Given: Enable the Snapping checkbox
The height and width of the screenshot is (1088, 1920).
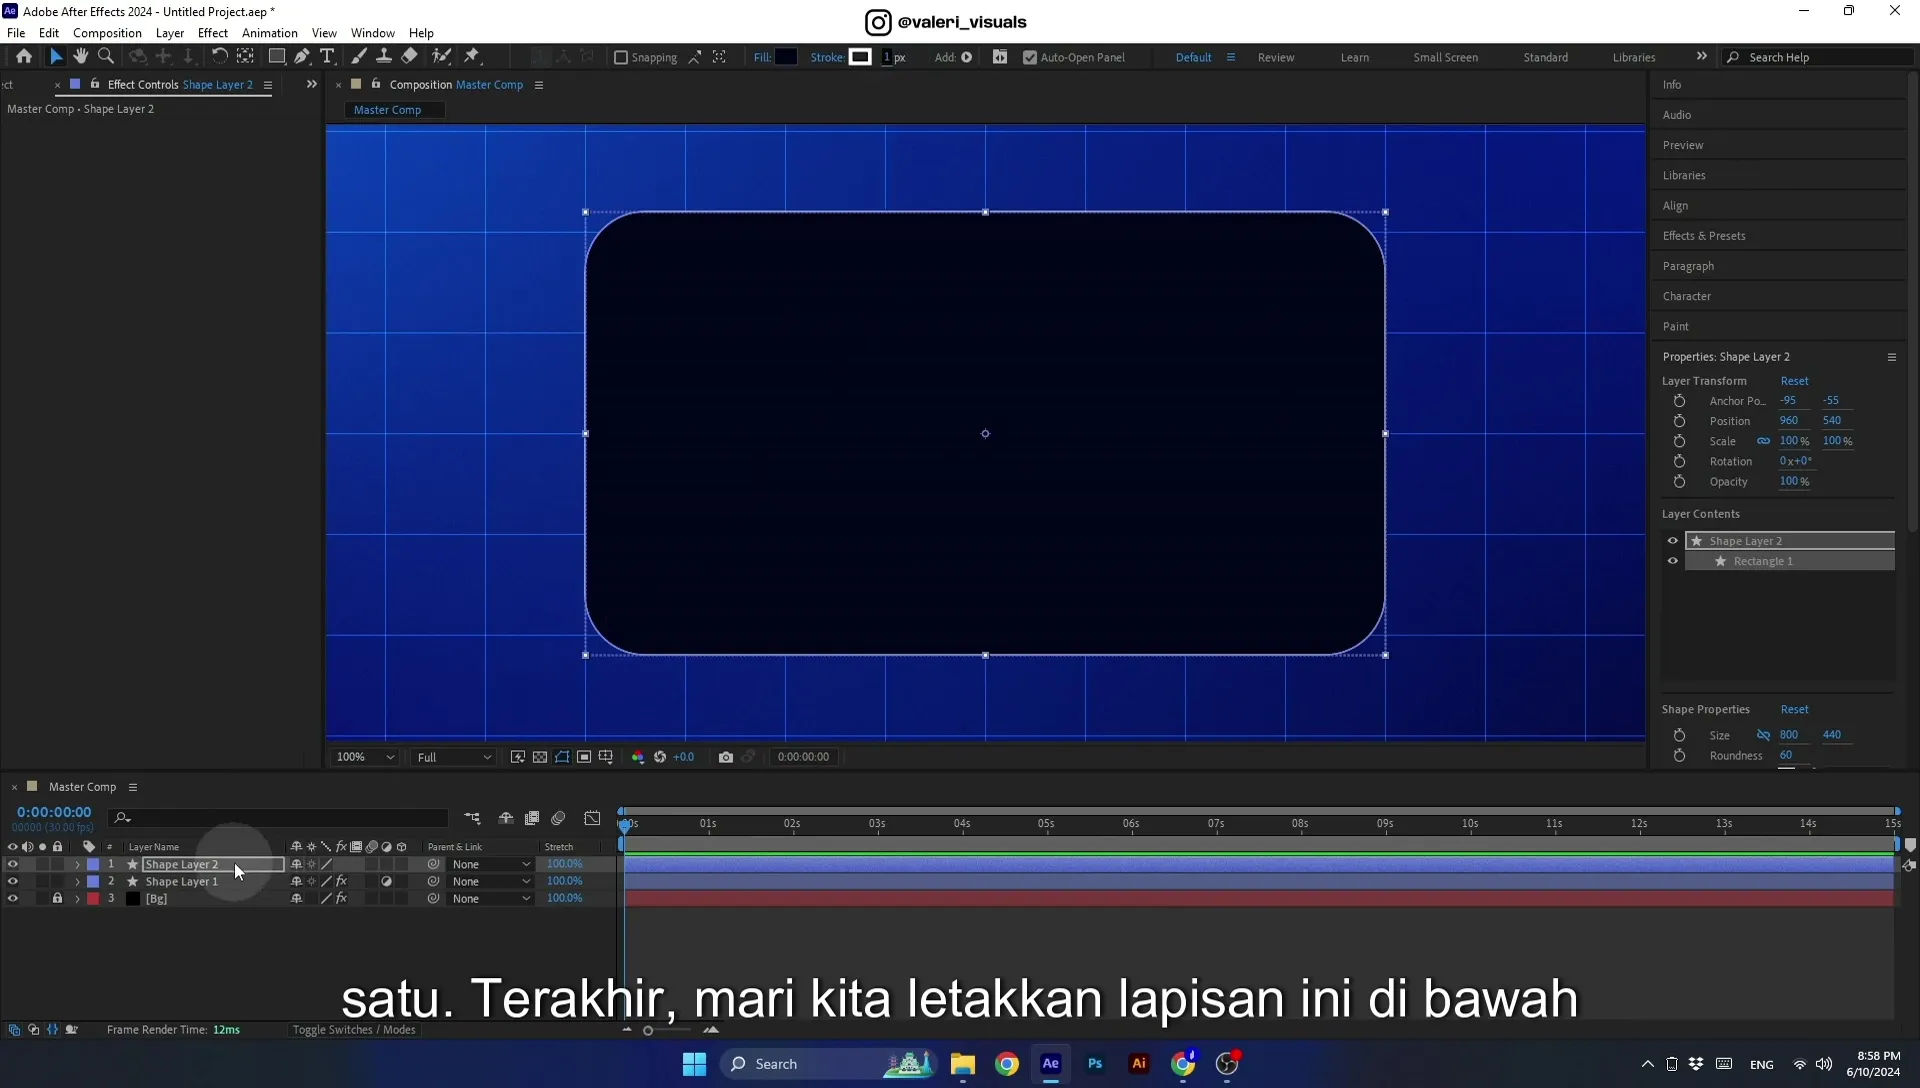Looking at the screenshot, I should (x=621, y=58).
